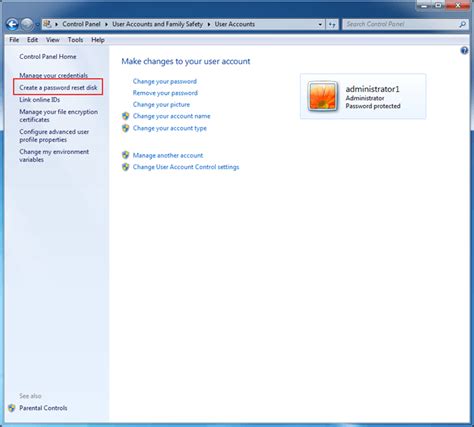Expand arrow after User Accounts and Family Safety

(x=209, y=24)
